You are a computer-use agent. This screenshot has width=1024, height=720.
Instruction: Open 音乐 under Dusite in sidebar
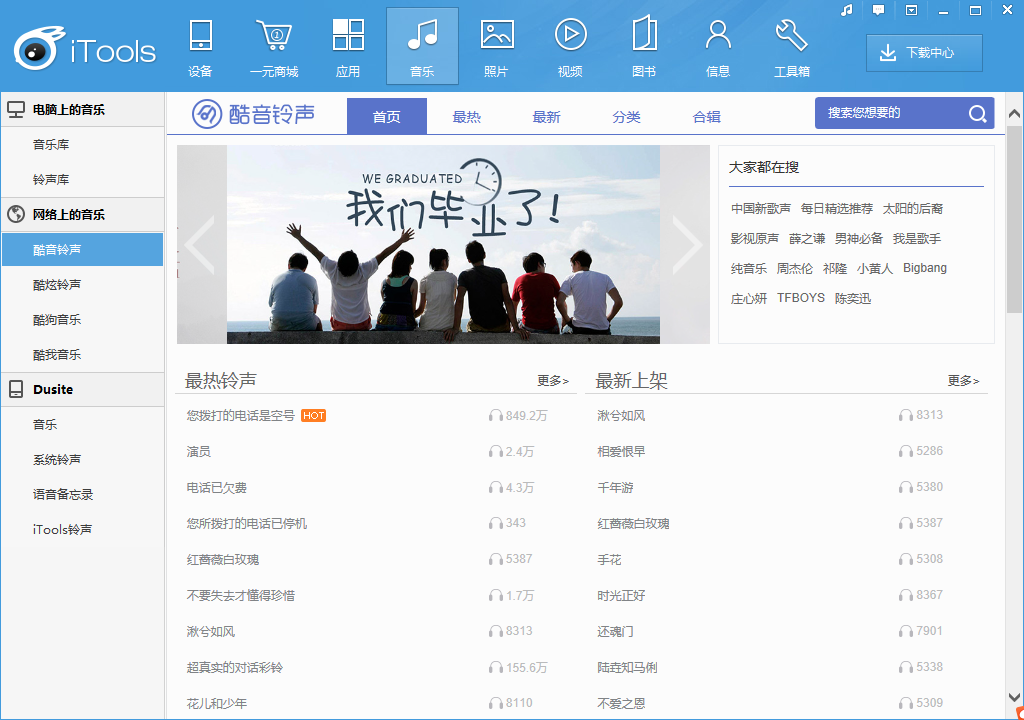pyautogui.click(x=82, y=425)
